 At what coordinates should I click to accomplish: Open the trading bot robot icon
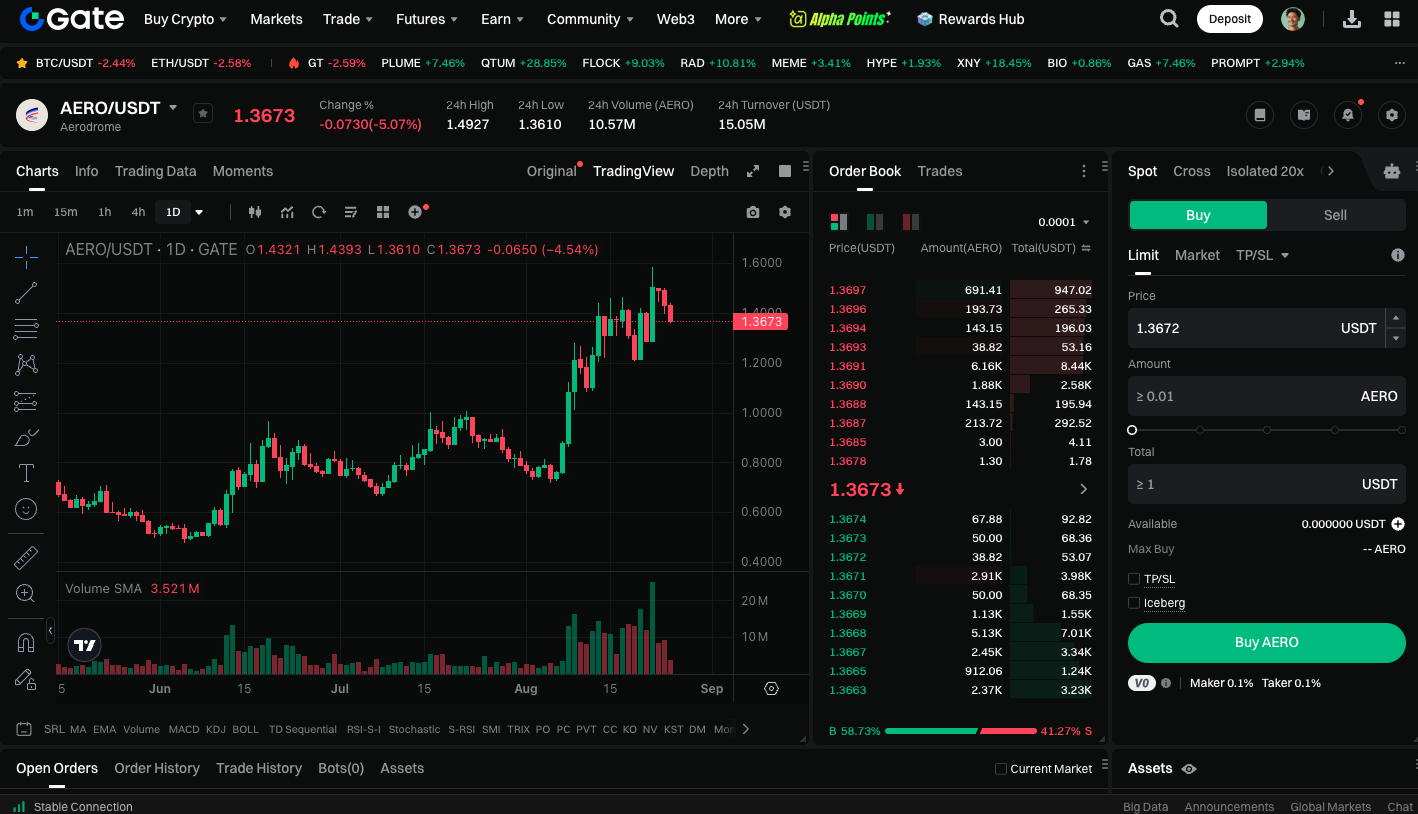[1391, 171]
